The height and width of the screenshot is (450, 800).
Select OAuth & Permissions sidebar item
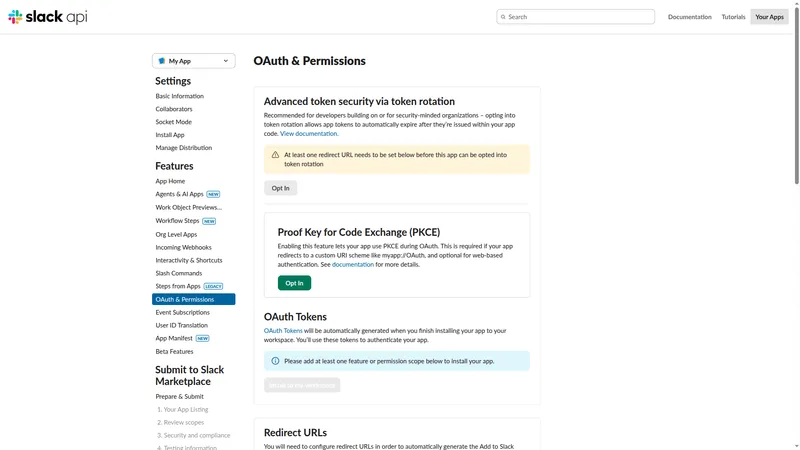coord(193,299)
